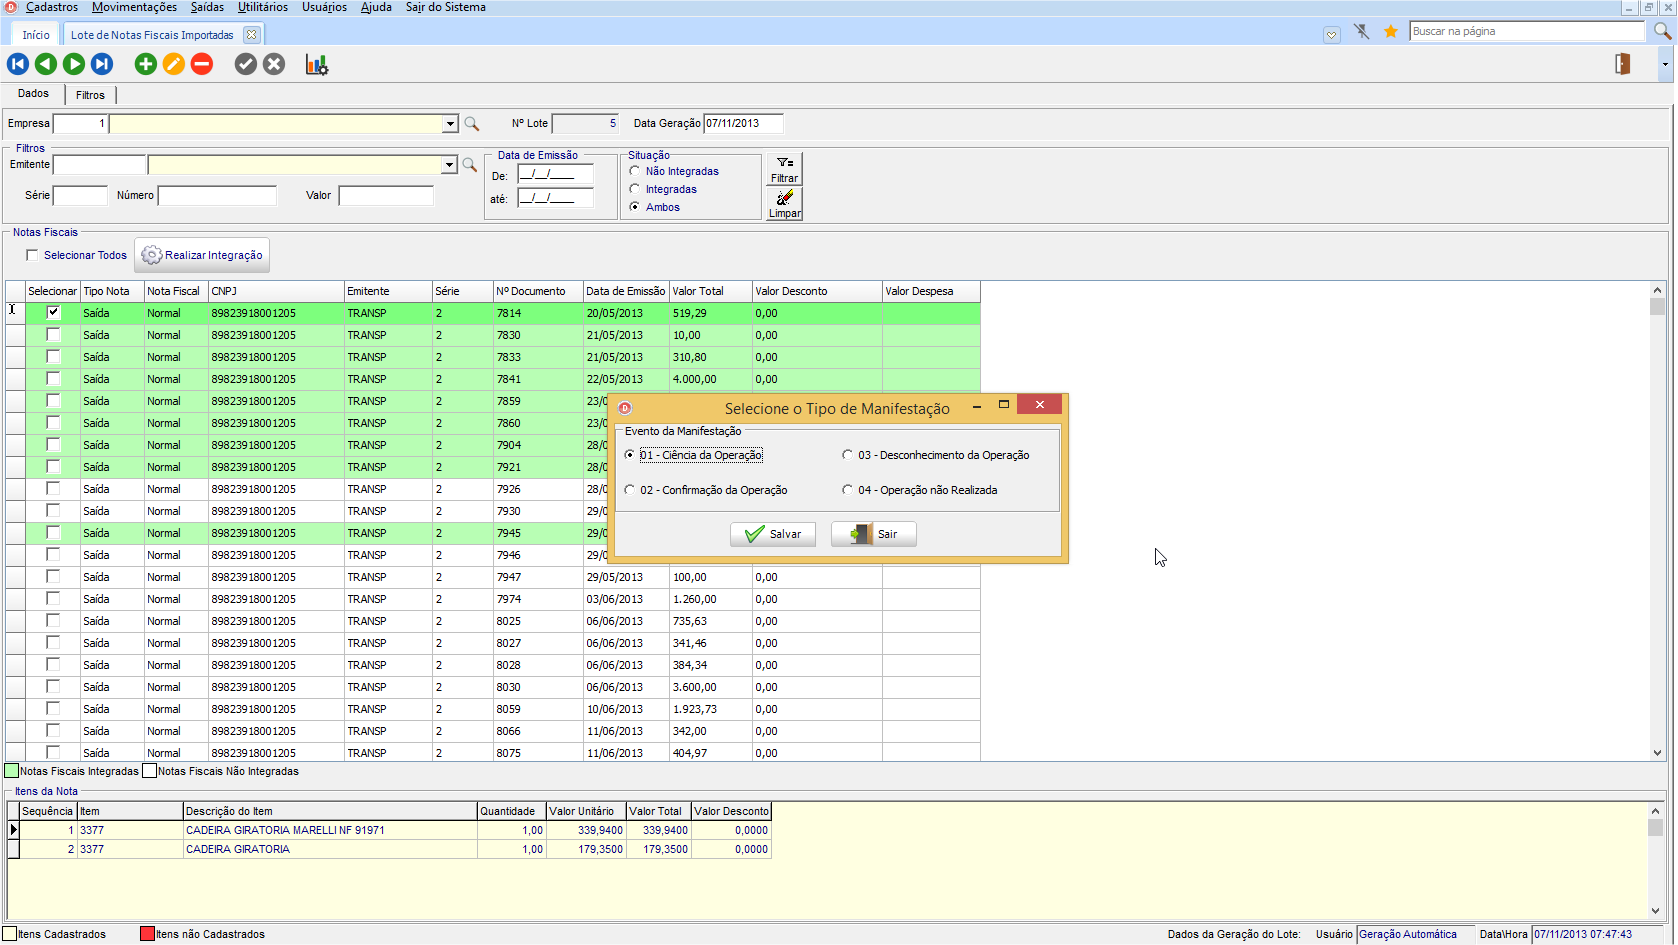
Task: Open the chart report icon in toolbar
Action: [x=317, y=65]
